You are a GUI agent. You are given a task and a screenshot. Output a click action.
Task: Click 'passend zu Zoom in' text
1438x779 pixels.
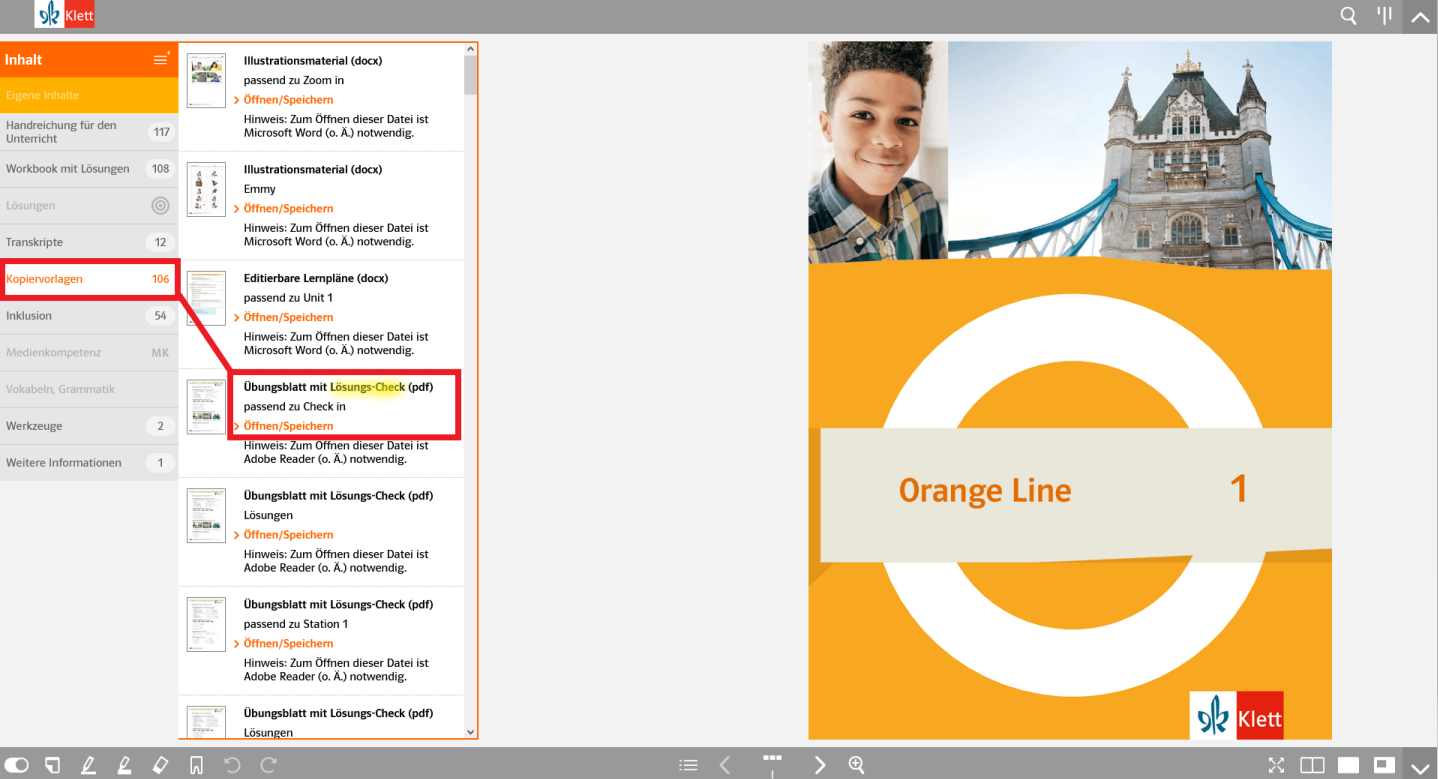click(294, 80)
